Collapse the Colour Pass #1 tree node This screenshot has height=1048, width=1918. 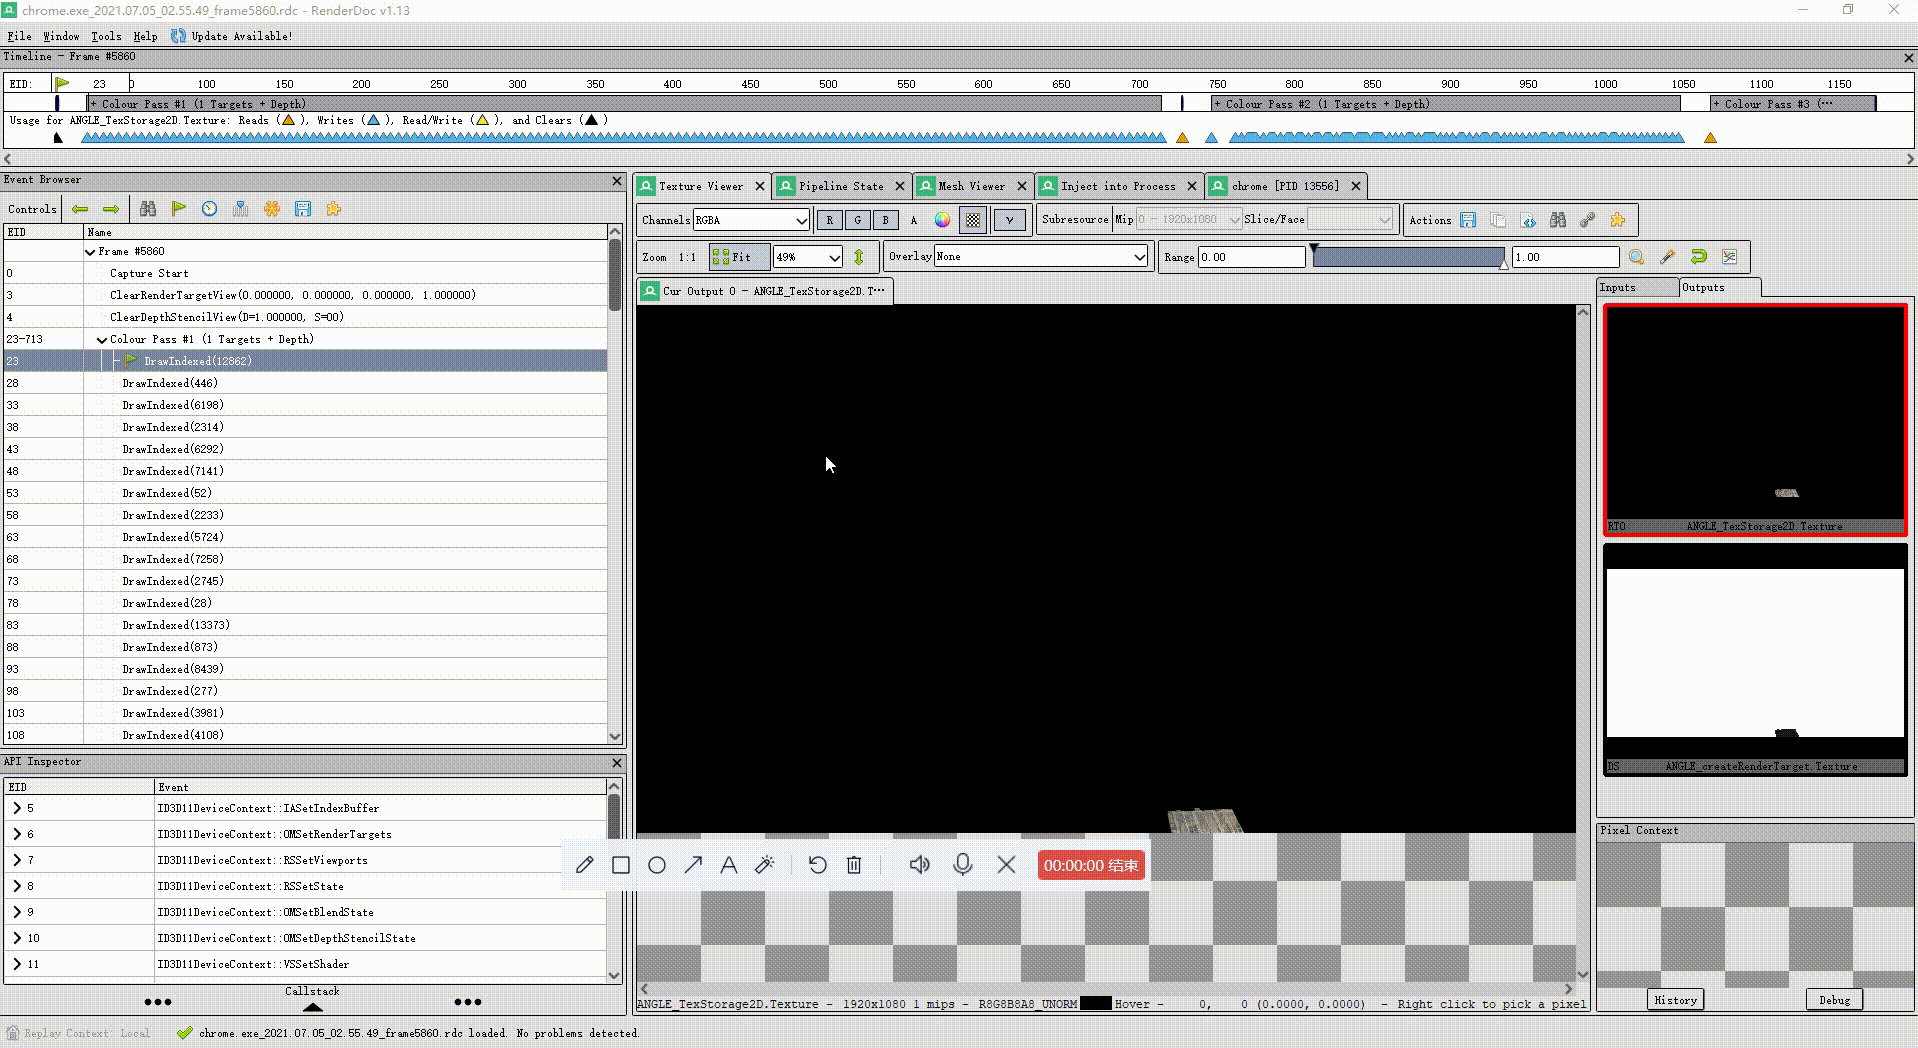coord(102,340)
